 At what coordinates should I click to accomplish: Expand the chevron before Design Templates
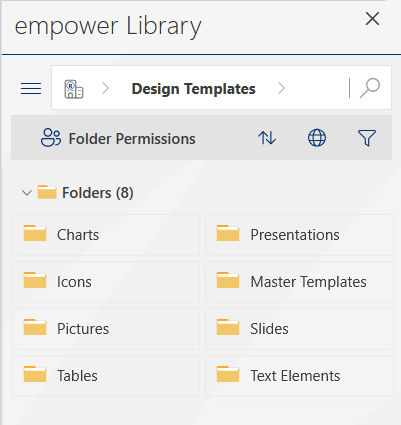pos(106,89)
